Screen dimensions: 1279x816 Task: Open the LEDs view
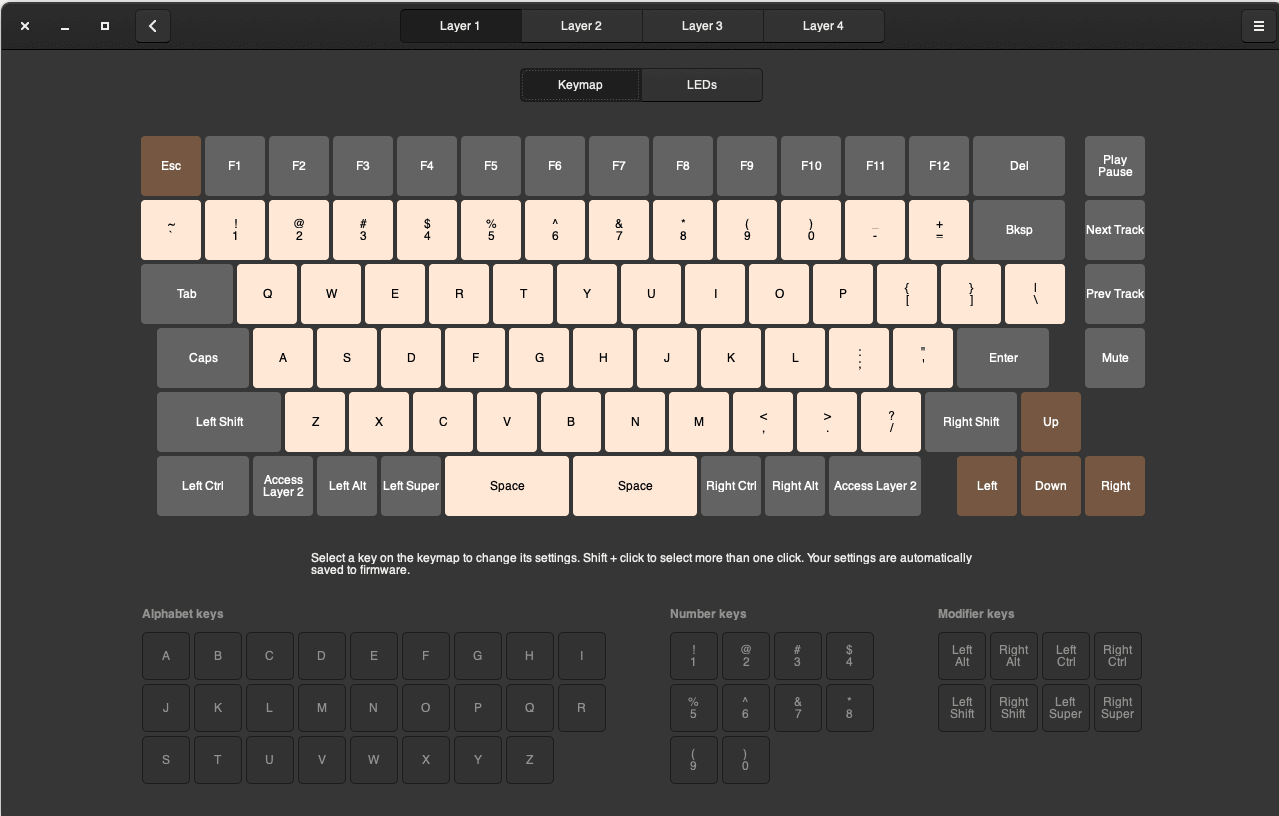[701, 84]
